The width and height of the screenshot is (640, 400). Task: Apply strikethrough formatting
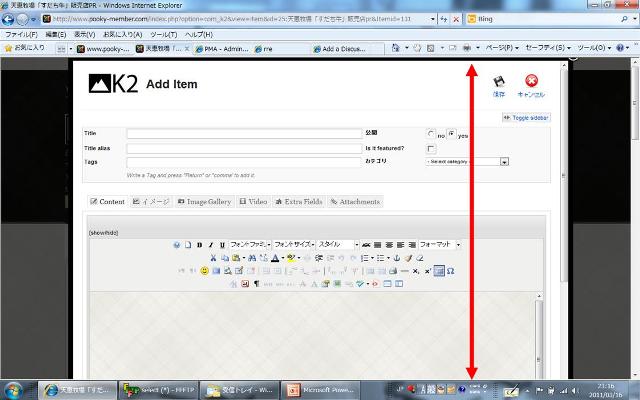(366, 245)
